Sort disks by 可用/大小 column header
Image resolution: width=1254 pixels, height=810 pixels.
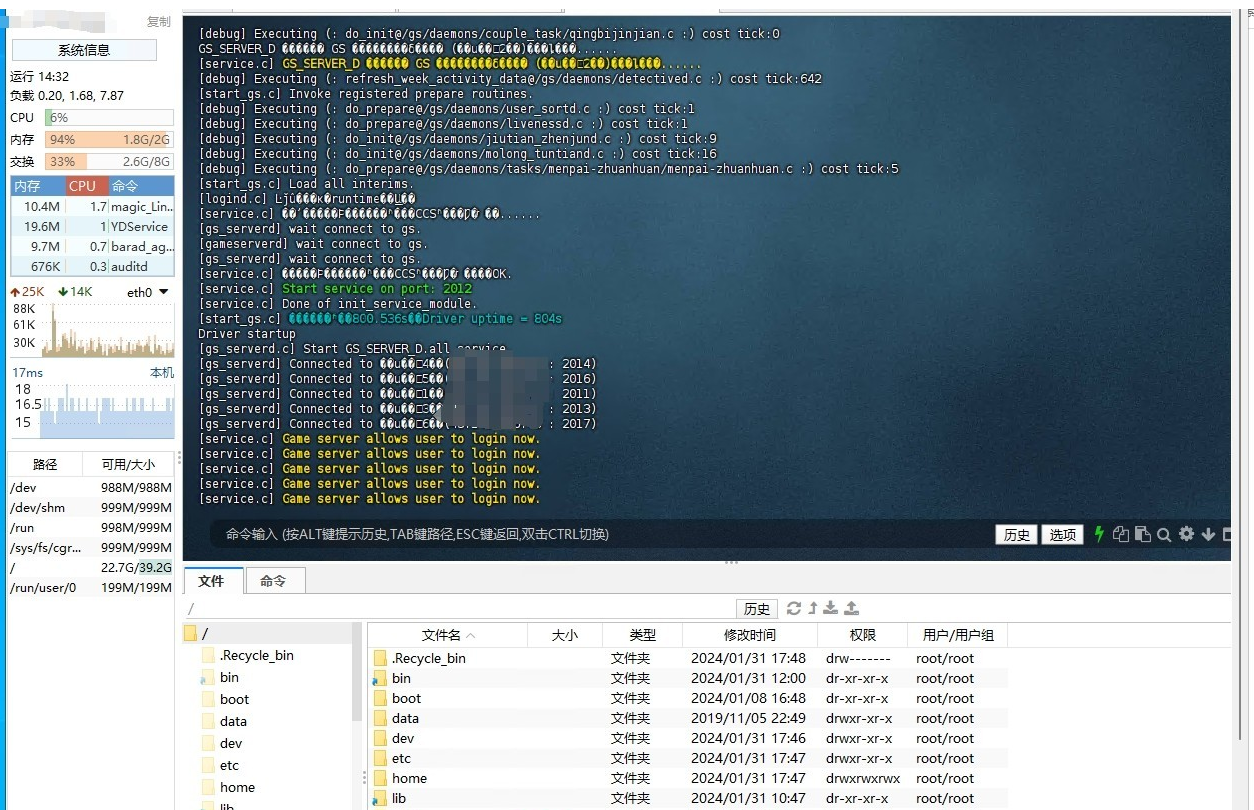pos(129,464)
